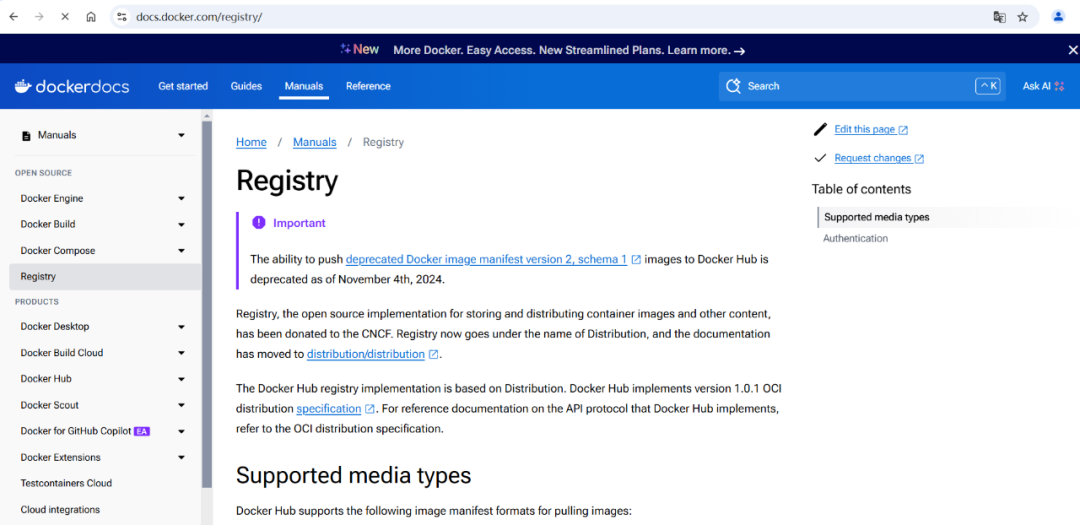Click the sidebar vertical scrollbar
This screenshot has width=1080, height=525.
[x=207, y=304]
